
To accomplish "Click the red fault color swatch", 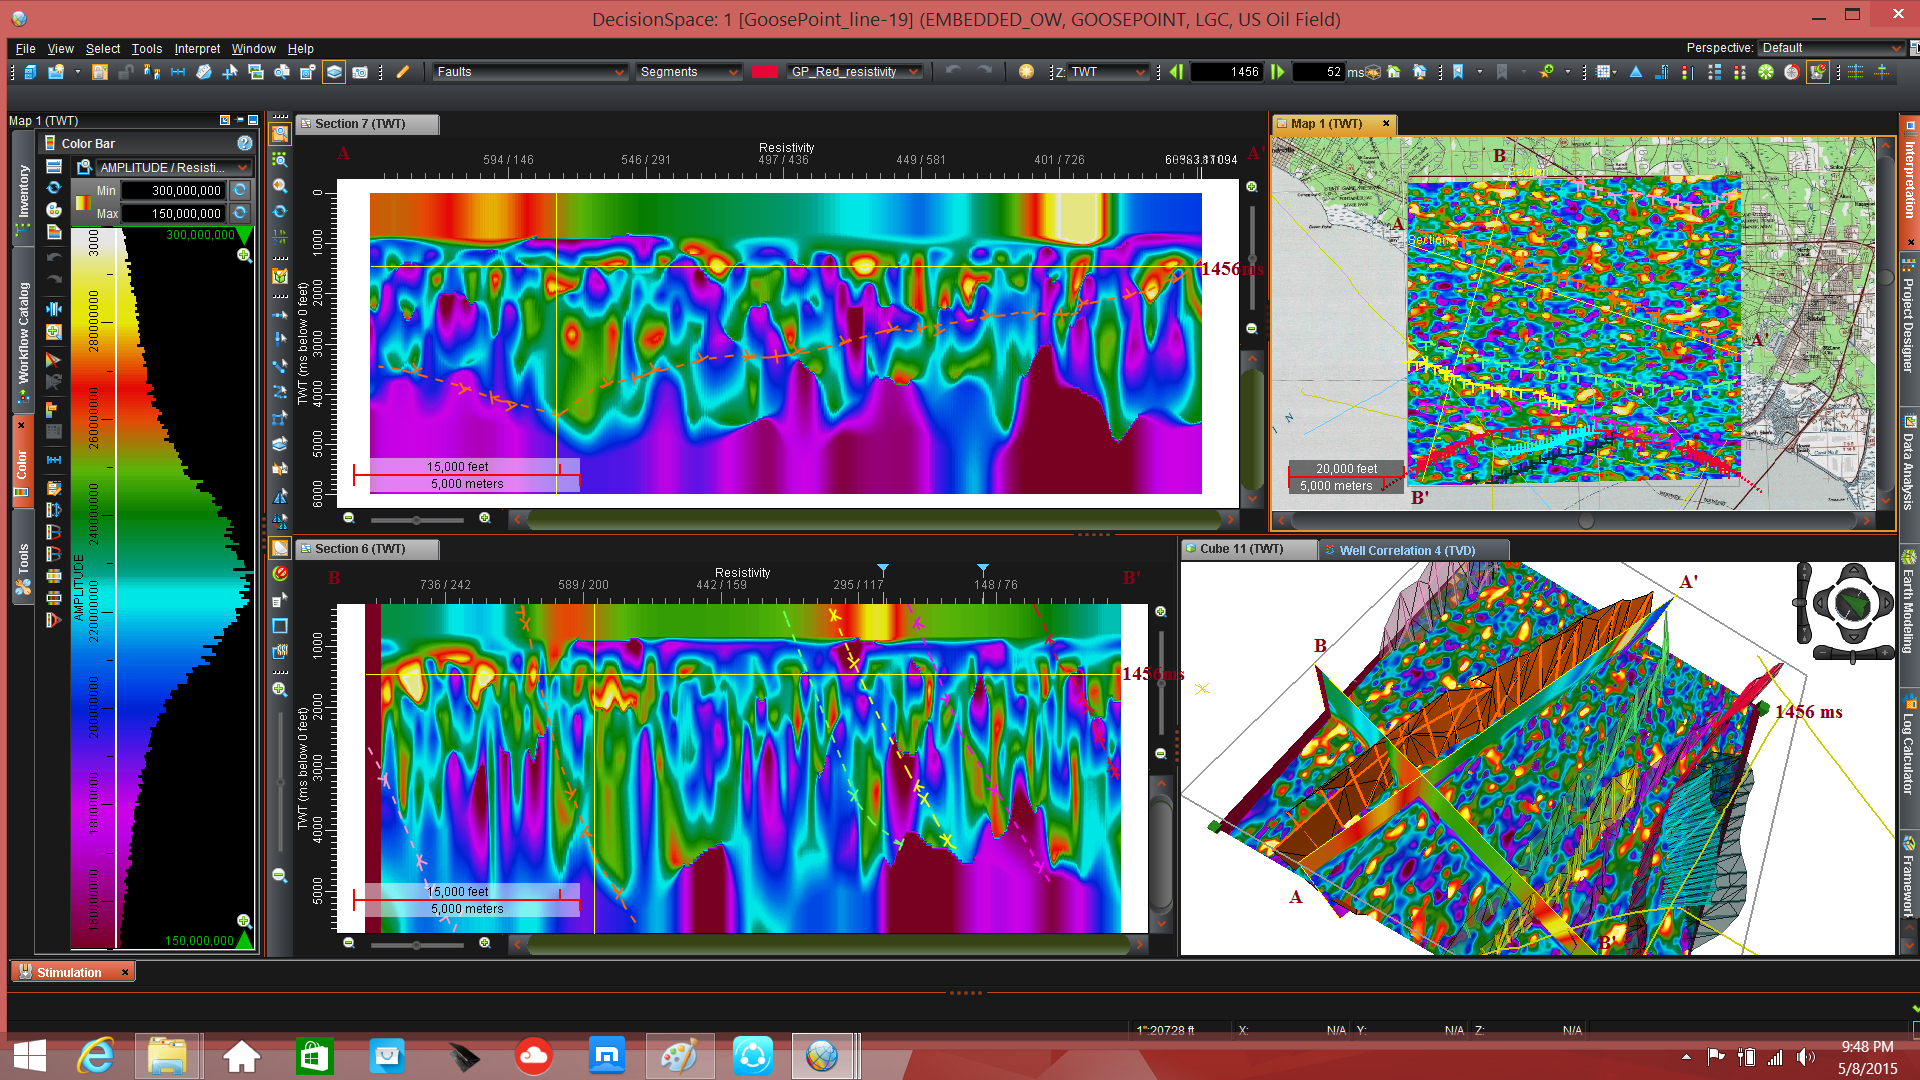I will click(765, 72).
